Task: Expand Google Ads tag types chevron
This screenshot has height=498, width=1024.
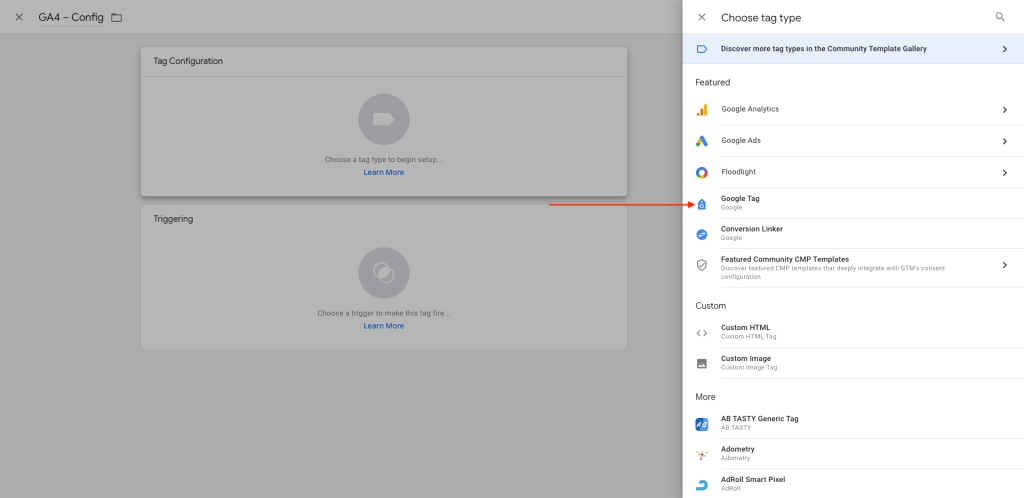Action: pyautogui.click(x=1004, y=141)
